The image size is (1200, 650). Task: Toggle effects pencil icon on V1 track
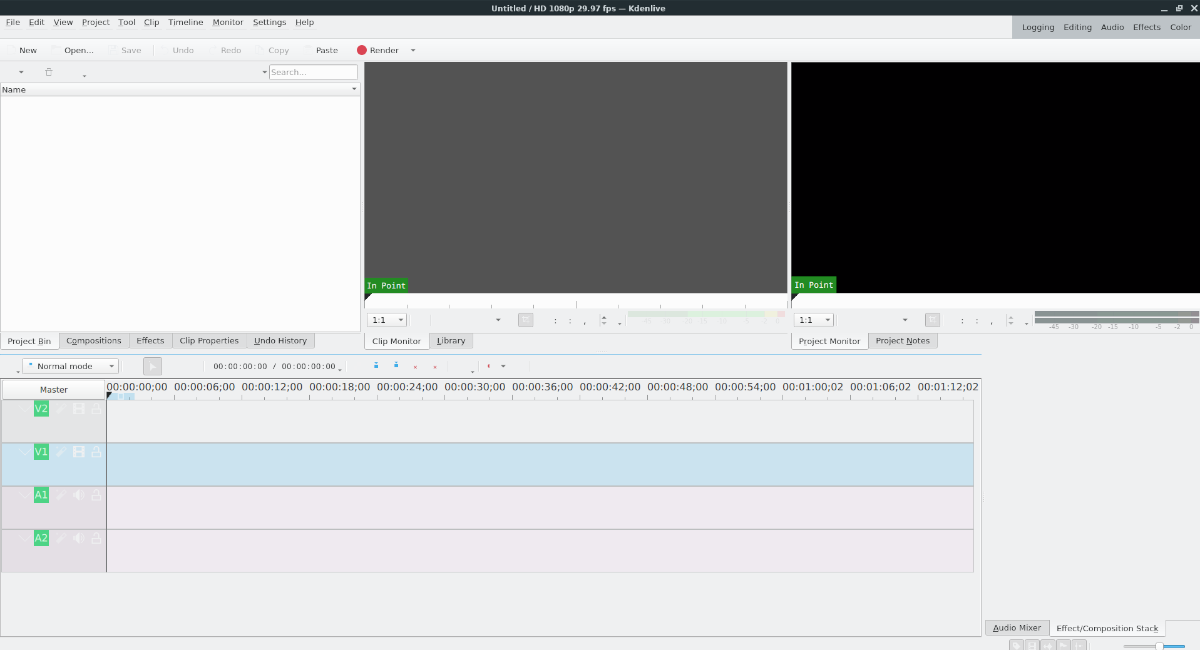60,452
